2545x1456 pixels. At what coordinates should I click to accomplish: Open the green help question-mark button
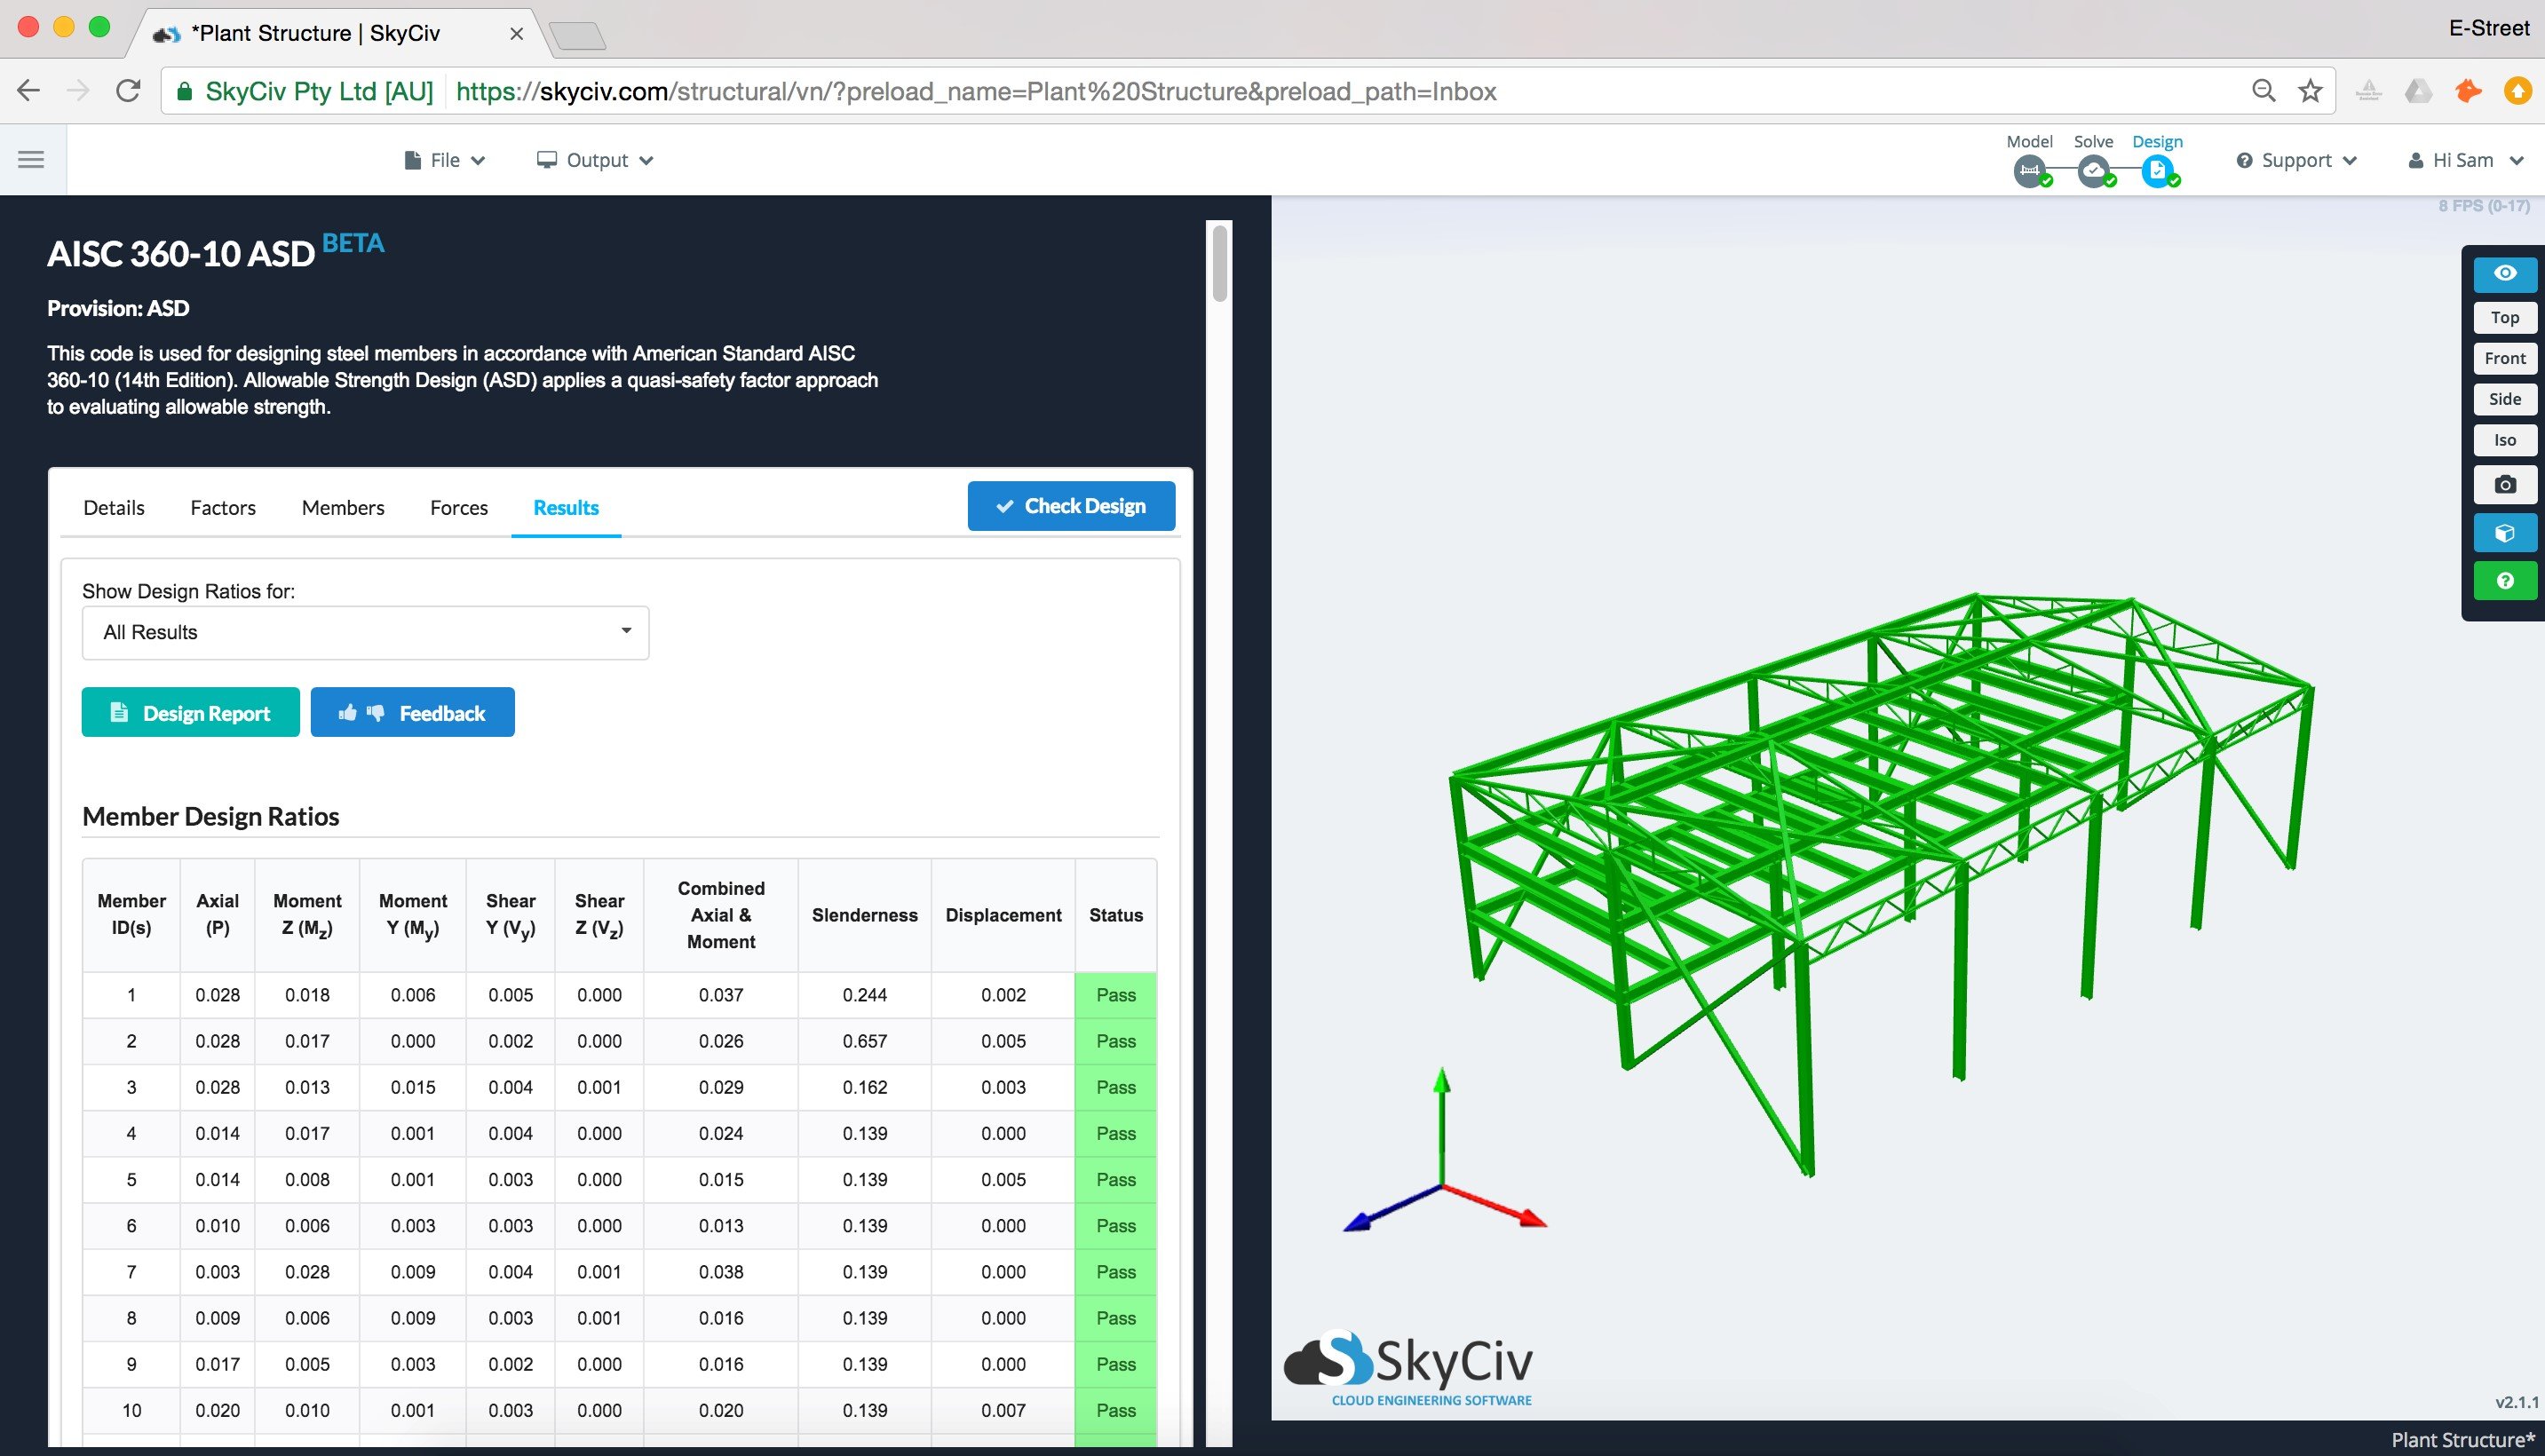[x=2504, y=581]
